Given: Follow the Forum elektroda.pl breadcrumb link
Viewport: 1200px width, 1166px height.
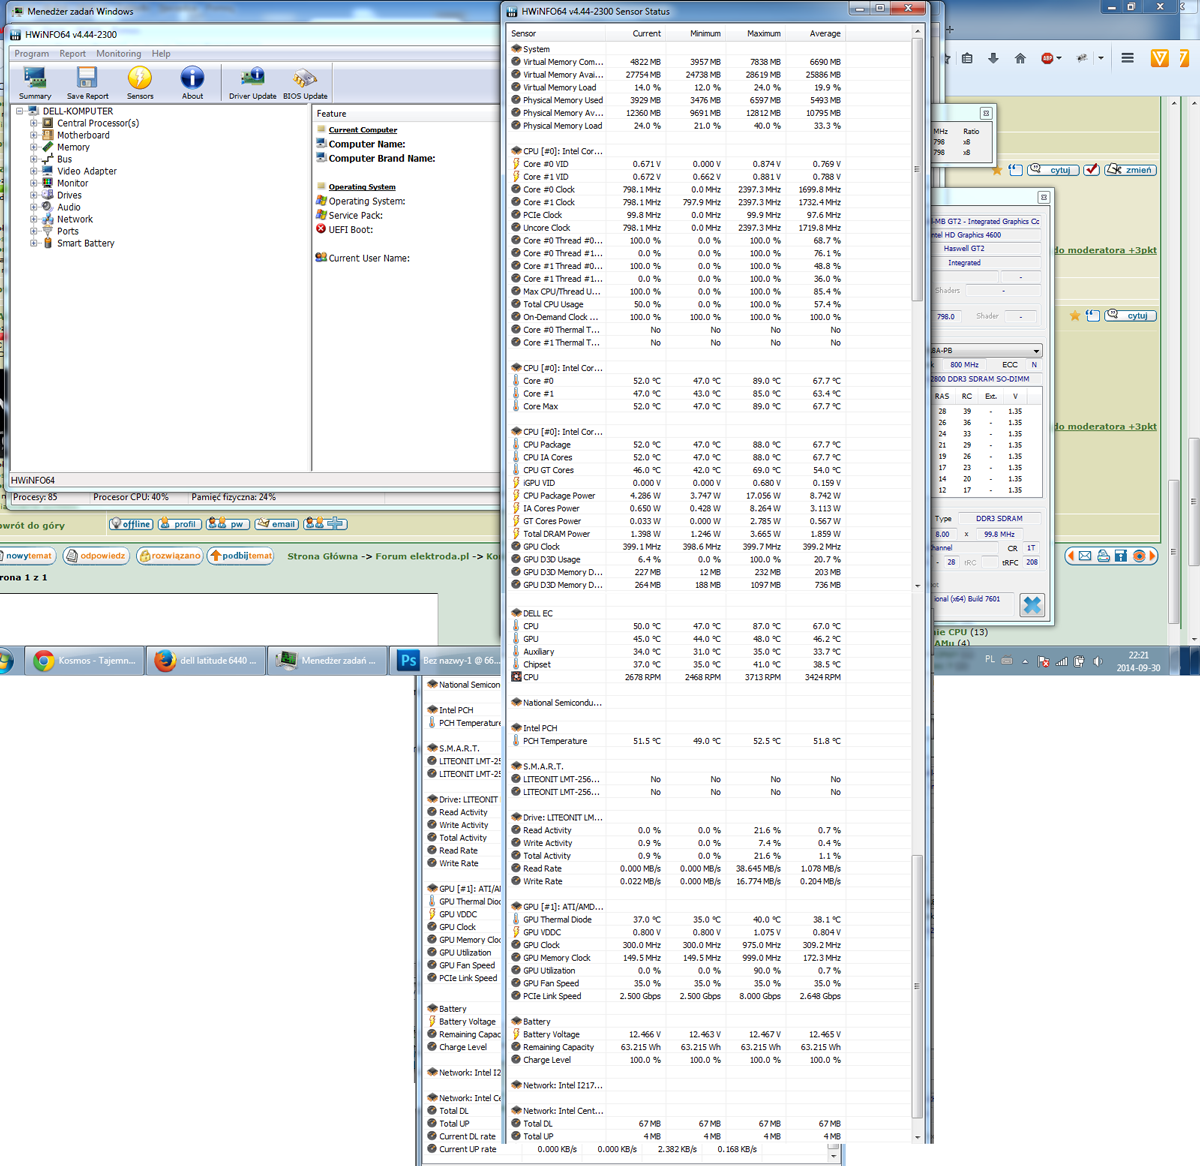Looking at the screenshot, I should [x=422, y=556].
